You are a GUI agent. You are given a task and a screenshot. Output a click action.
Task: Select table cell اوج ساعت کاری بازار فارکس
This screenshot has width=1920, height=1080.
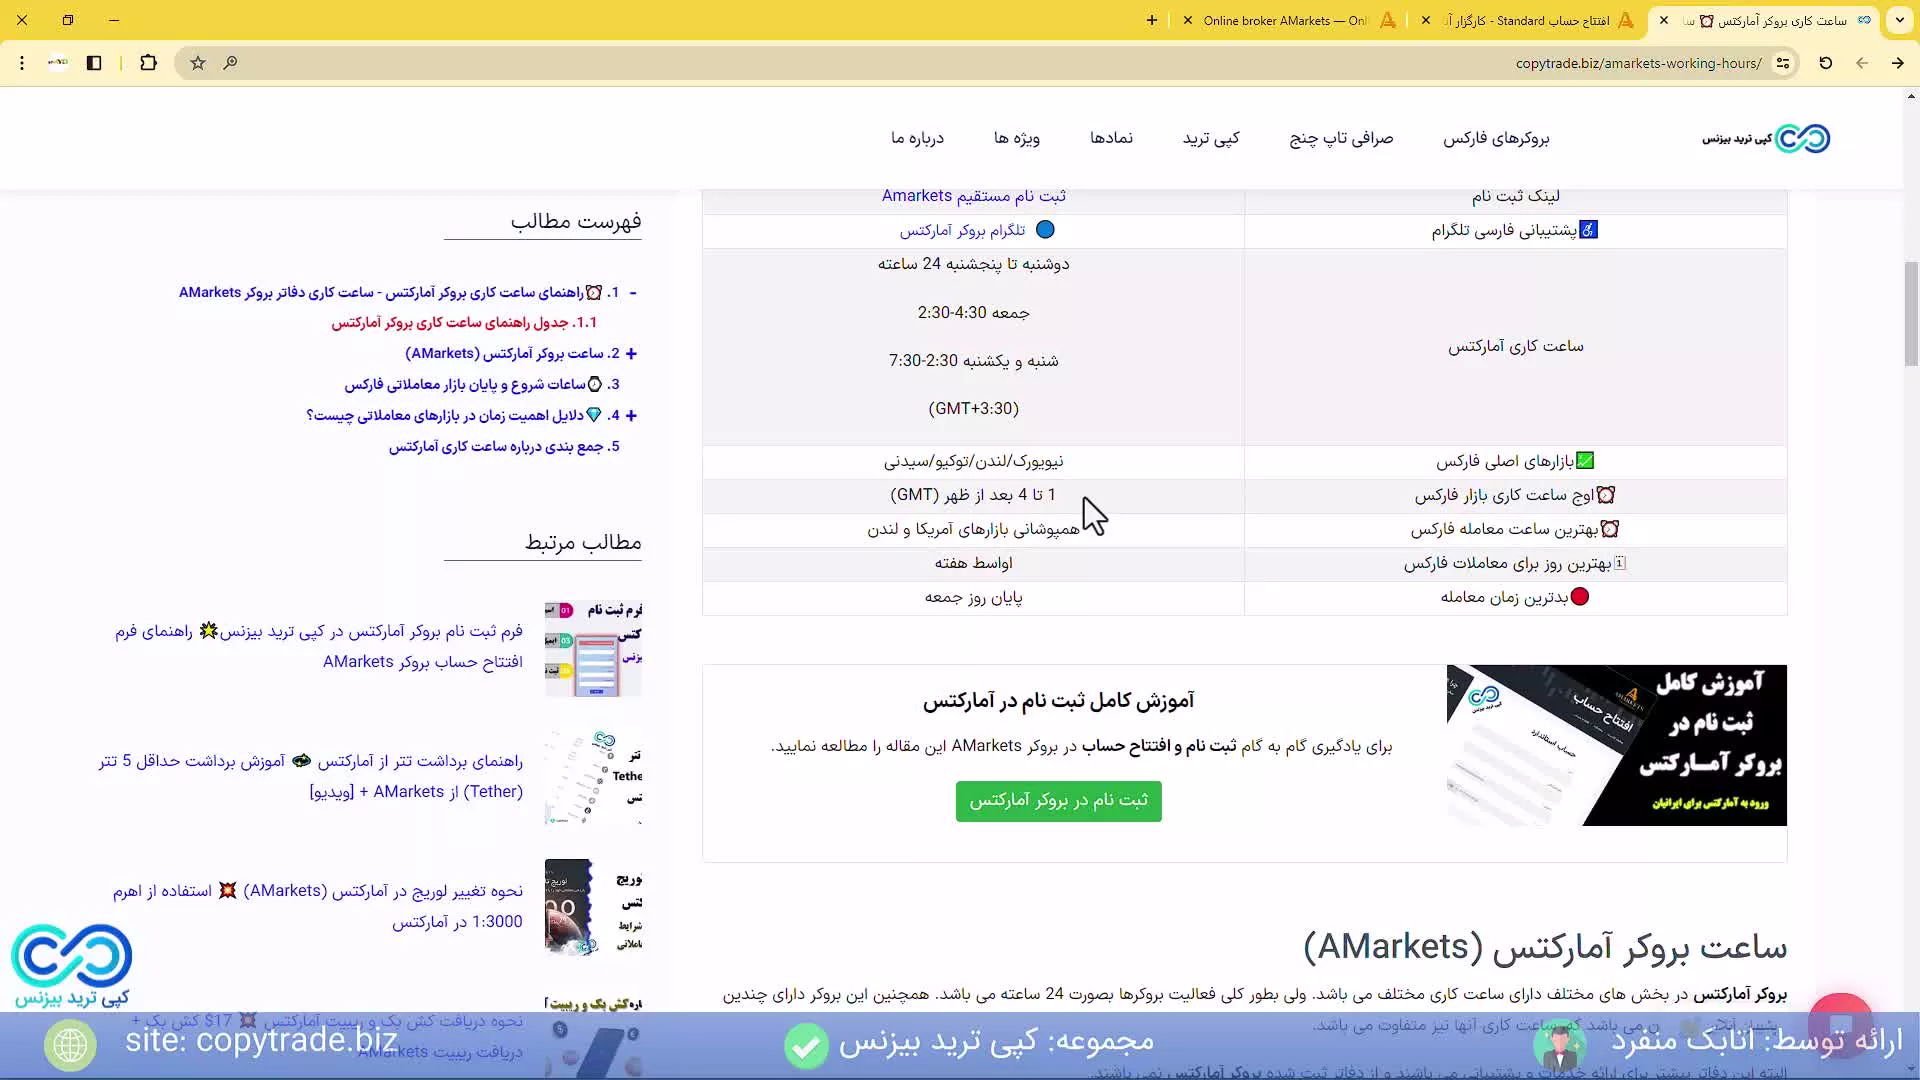[x=1515, y=495]
